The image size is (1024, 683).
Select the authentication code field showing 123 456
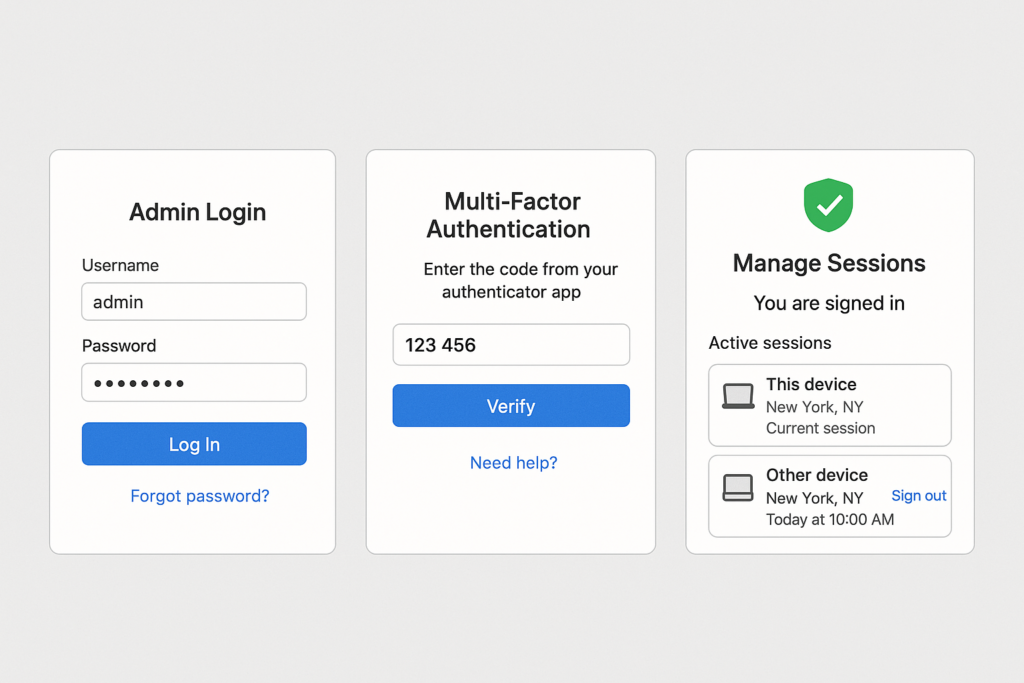[511, 344]
